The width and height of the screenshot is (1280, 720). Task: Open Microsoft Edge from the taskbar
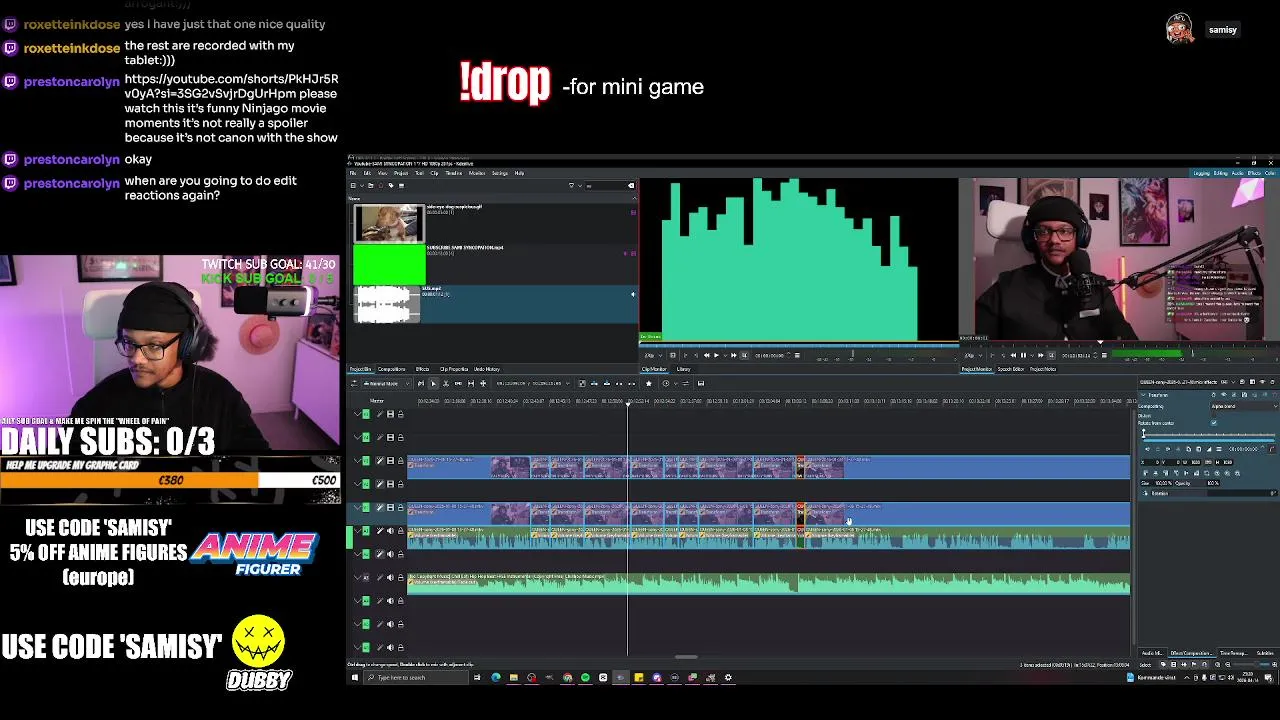point(496,677)
